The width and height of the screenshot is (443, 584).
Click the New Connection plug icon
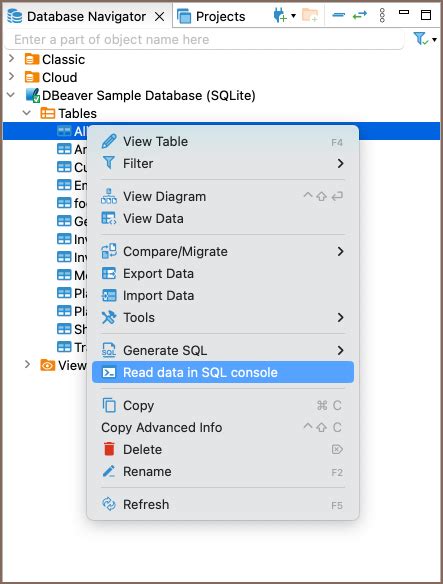point(280,16)
